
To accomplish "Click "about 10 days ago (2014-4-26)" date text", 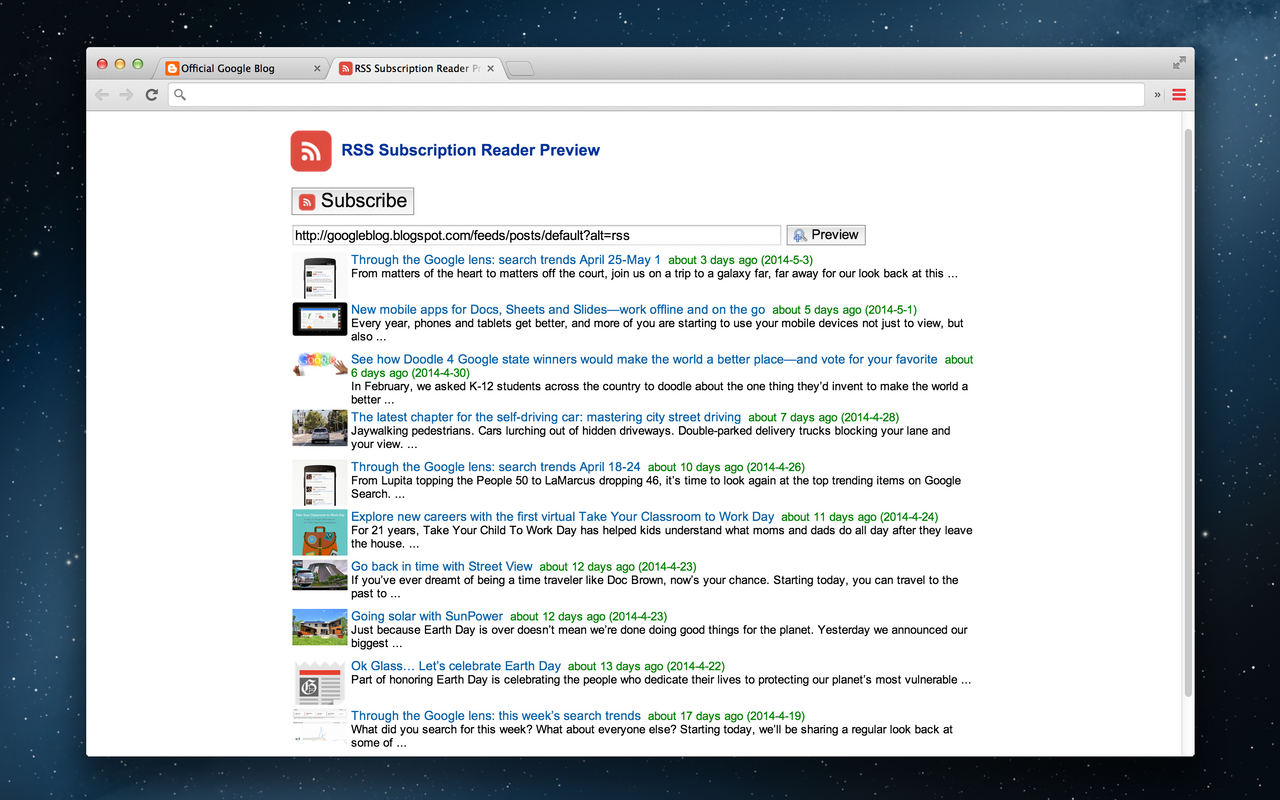I will click(726, 467).
